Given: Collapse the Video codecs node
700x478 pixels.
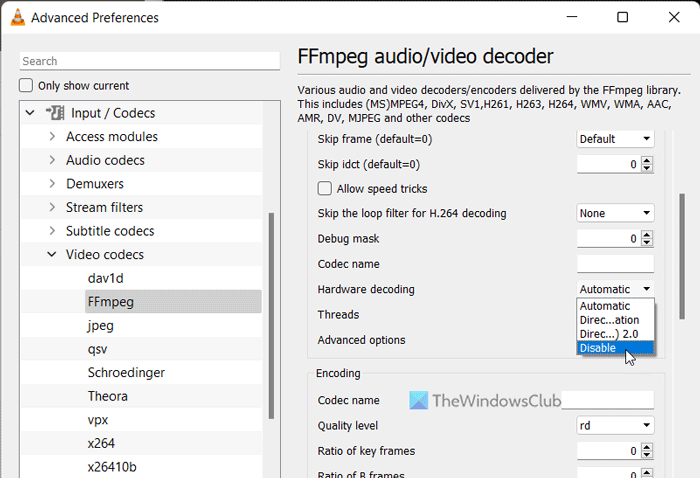Looking at the screenshot, I should [x=52, y=254].
